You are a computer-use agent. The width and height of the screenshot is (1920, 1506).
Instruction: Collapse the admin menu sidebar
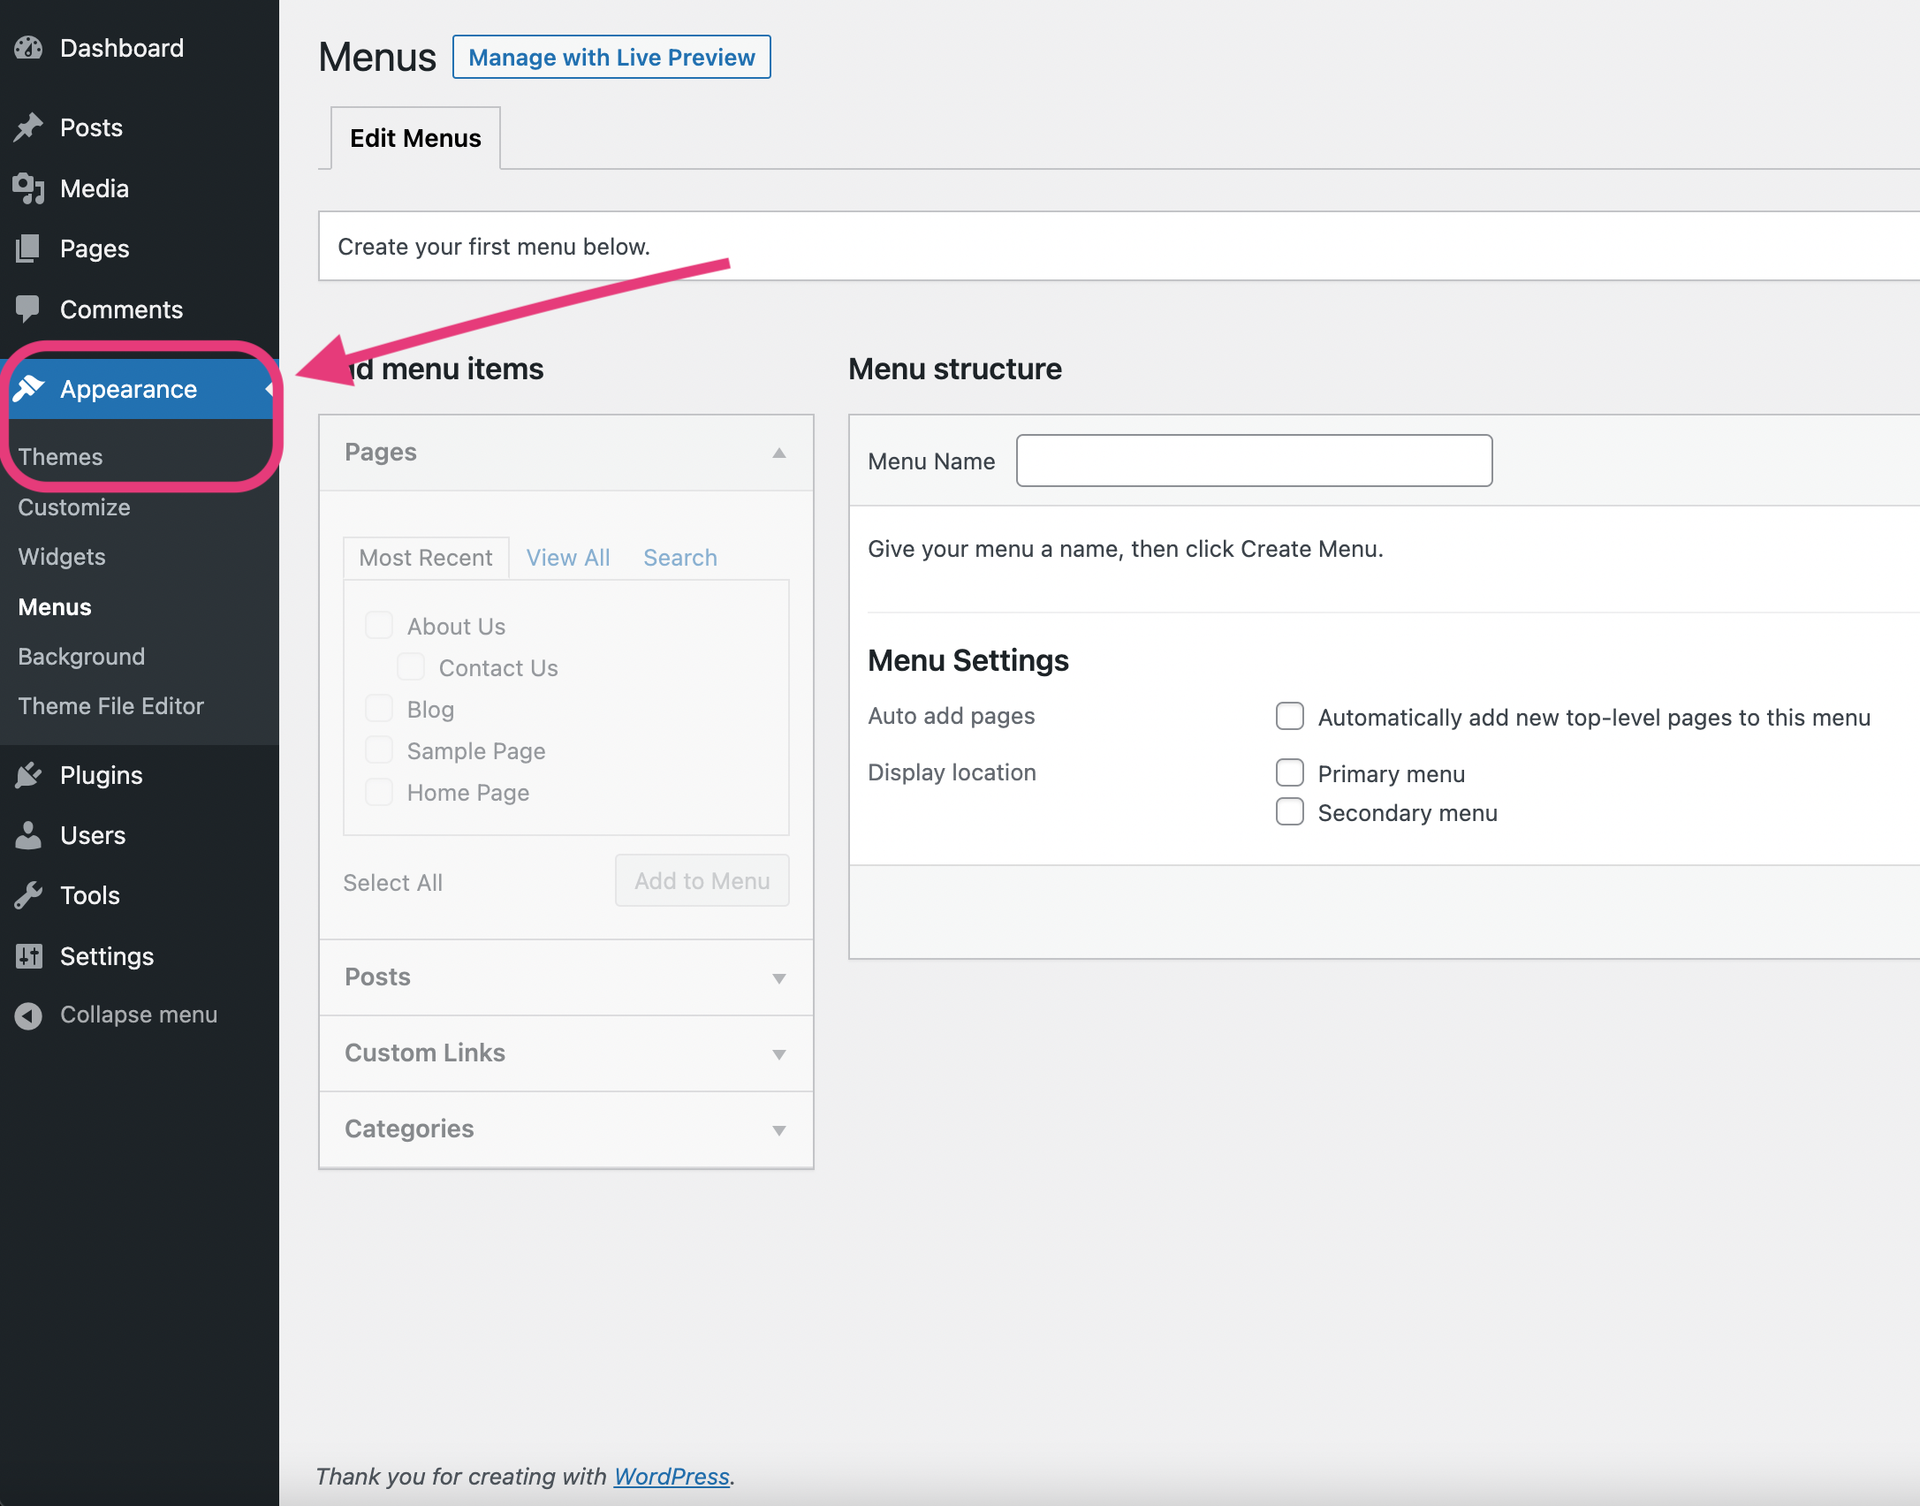pyautogui.click(x=29, y=1014)
